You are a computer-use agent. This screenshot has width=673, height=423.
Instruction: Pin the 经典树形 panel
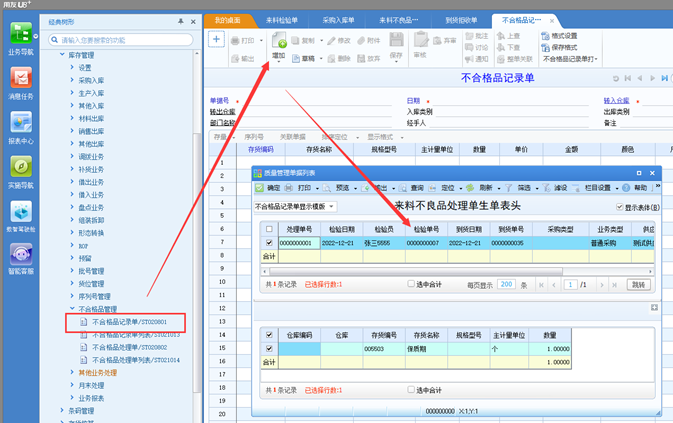click(x=181, y=21)
